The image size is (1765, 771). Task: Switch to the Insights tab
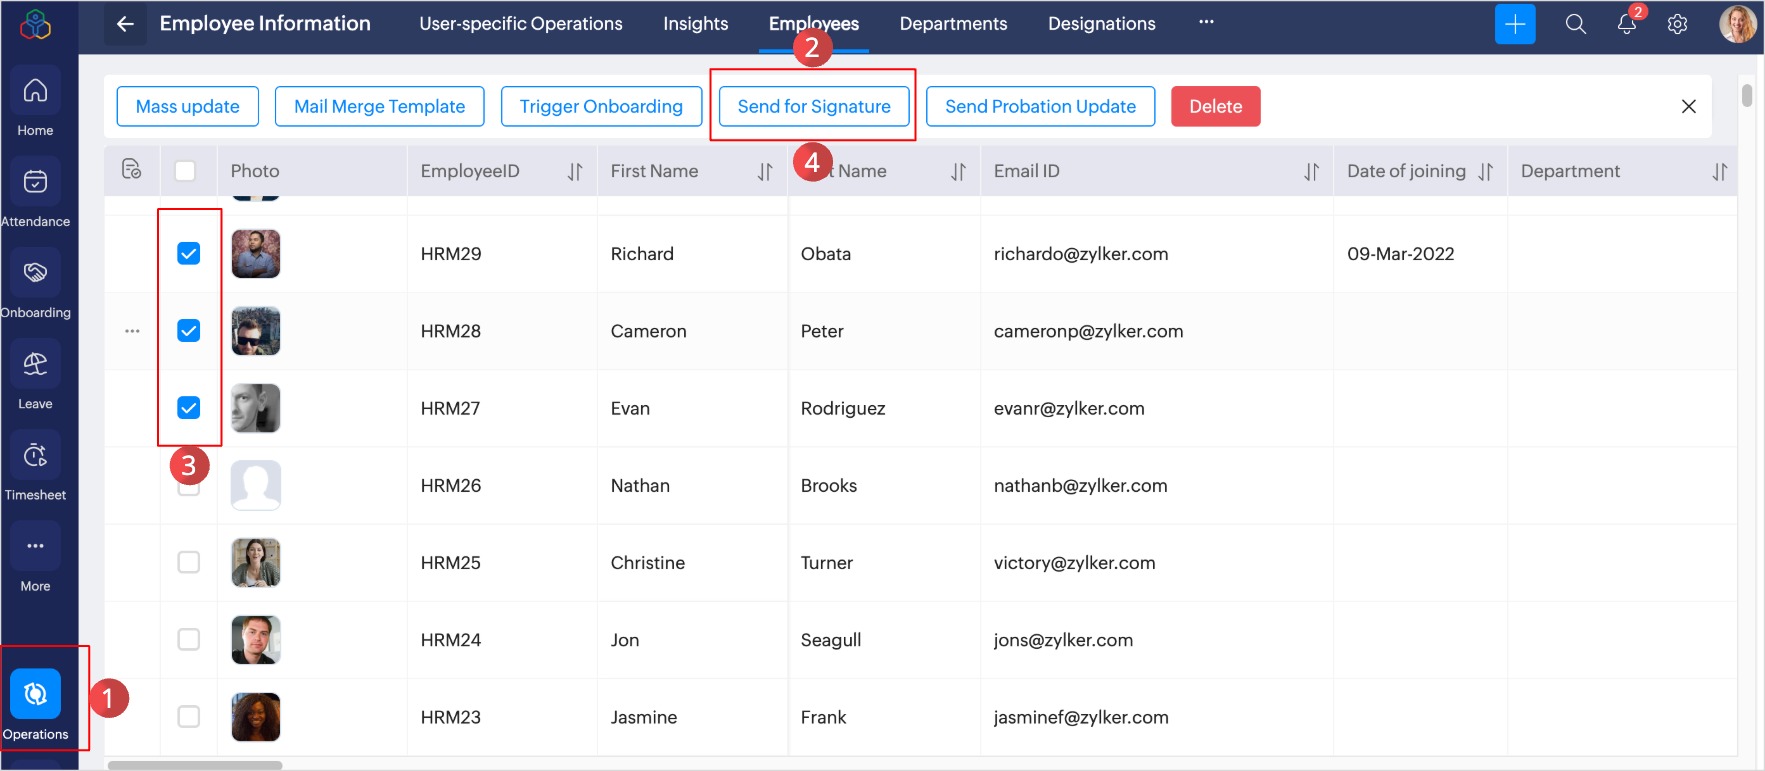pos(695,24)
